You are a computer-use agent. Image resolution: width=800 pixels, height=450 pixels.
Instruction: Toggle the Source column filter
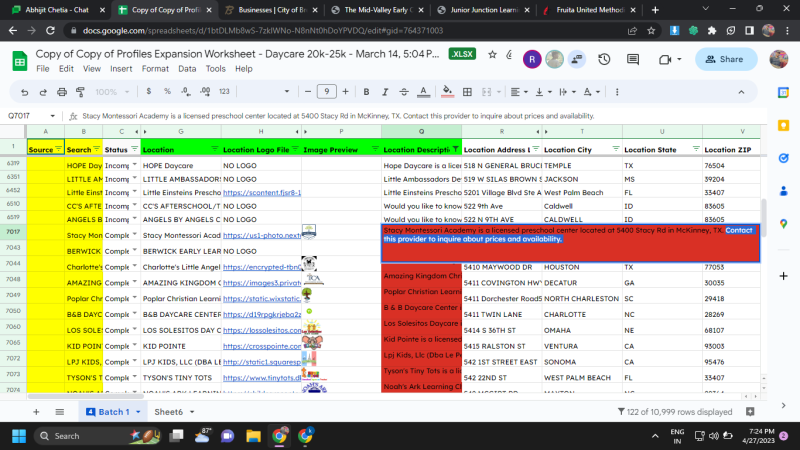[59, 149]
